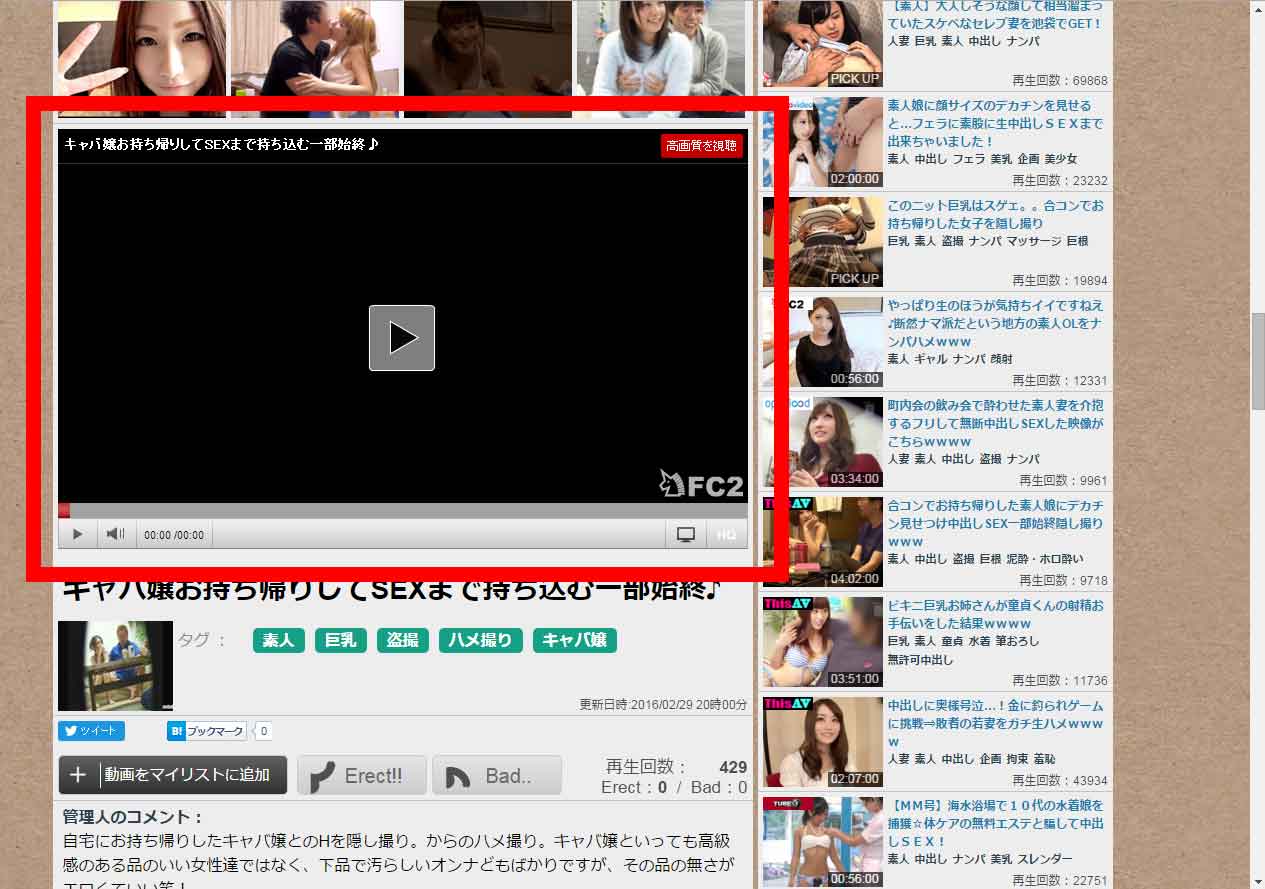The width and height of the screenshot is (1265, 889).
Task: Toggle HQ quality in the player bar
Action: [727, 534]
